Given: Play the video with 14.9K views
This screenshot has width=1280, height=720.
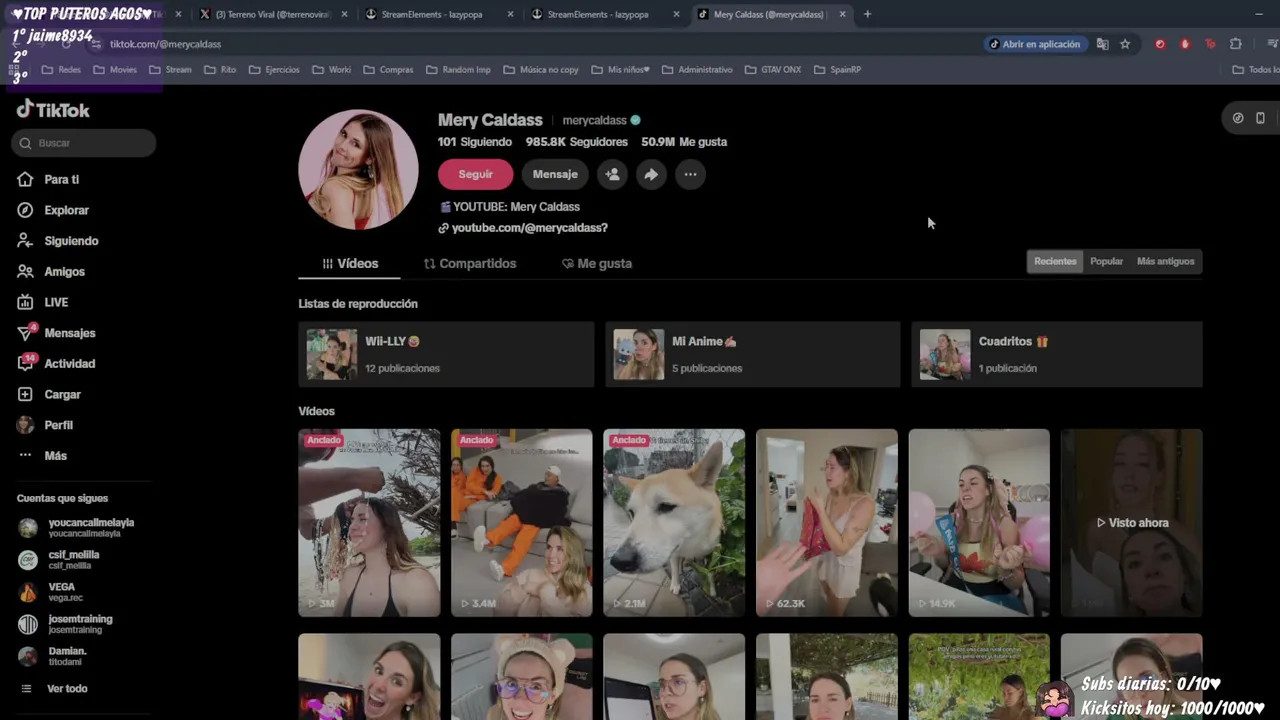Looking at the screenshot, I should point(979,523).
